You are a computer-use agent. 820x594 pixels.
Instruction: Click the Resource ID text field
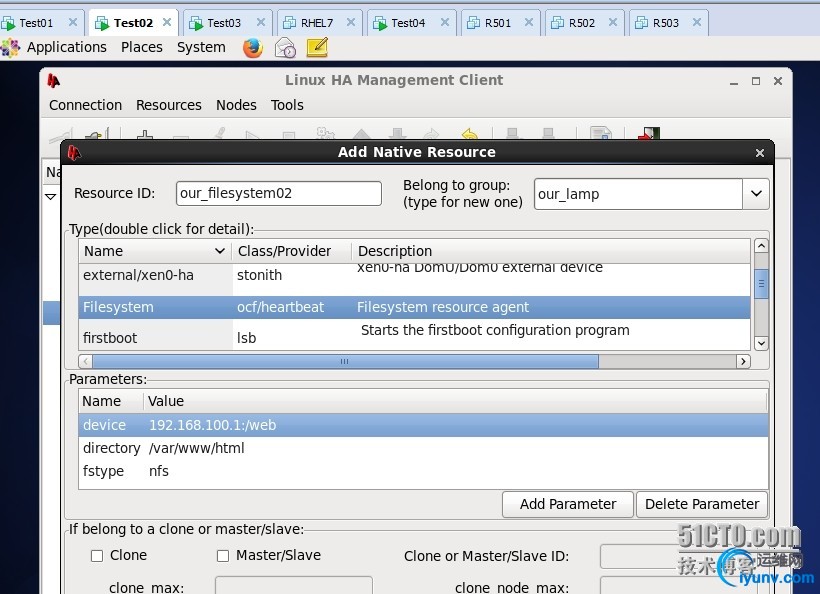point(278,194)
